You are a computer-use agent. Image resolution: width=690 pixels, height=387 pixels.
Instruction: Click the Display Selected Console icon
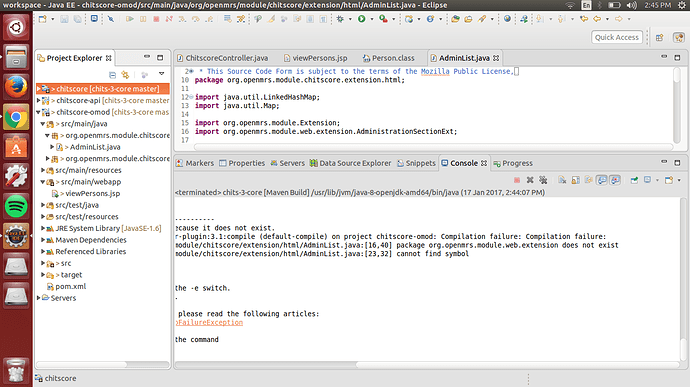[647, 180]
